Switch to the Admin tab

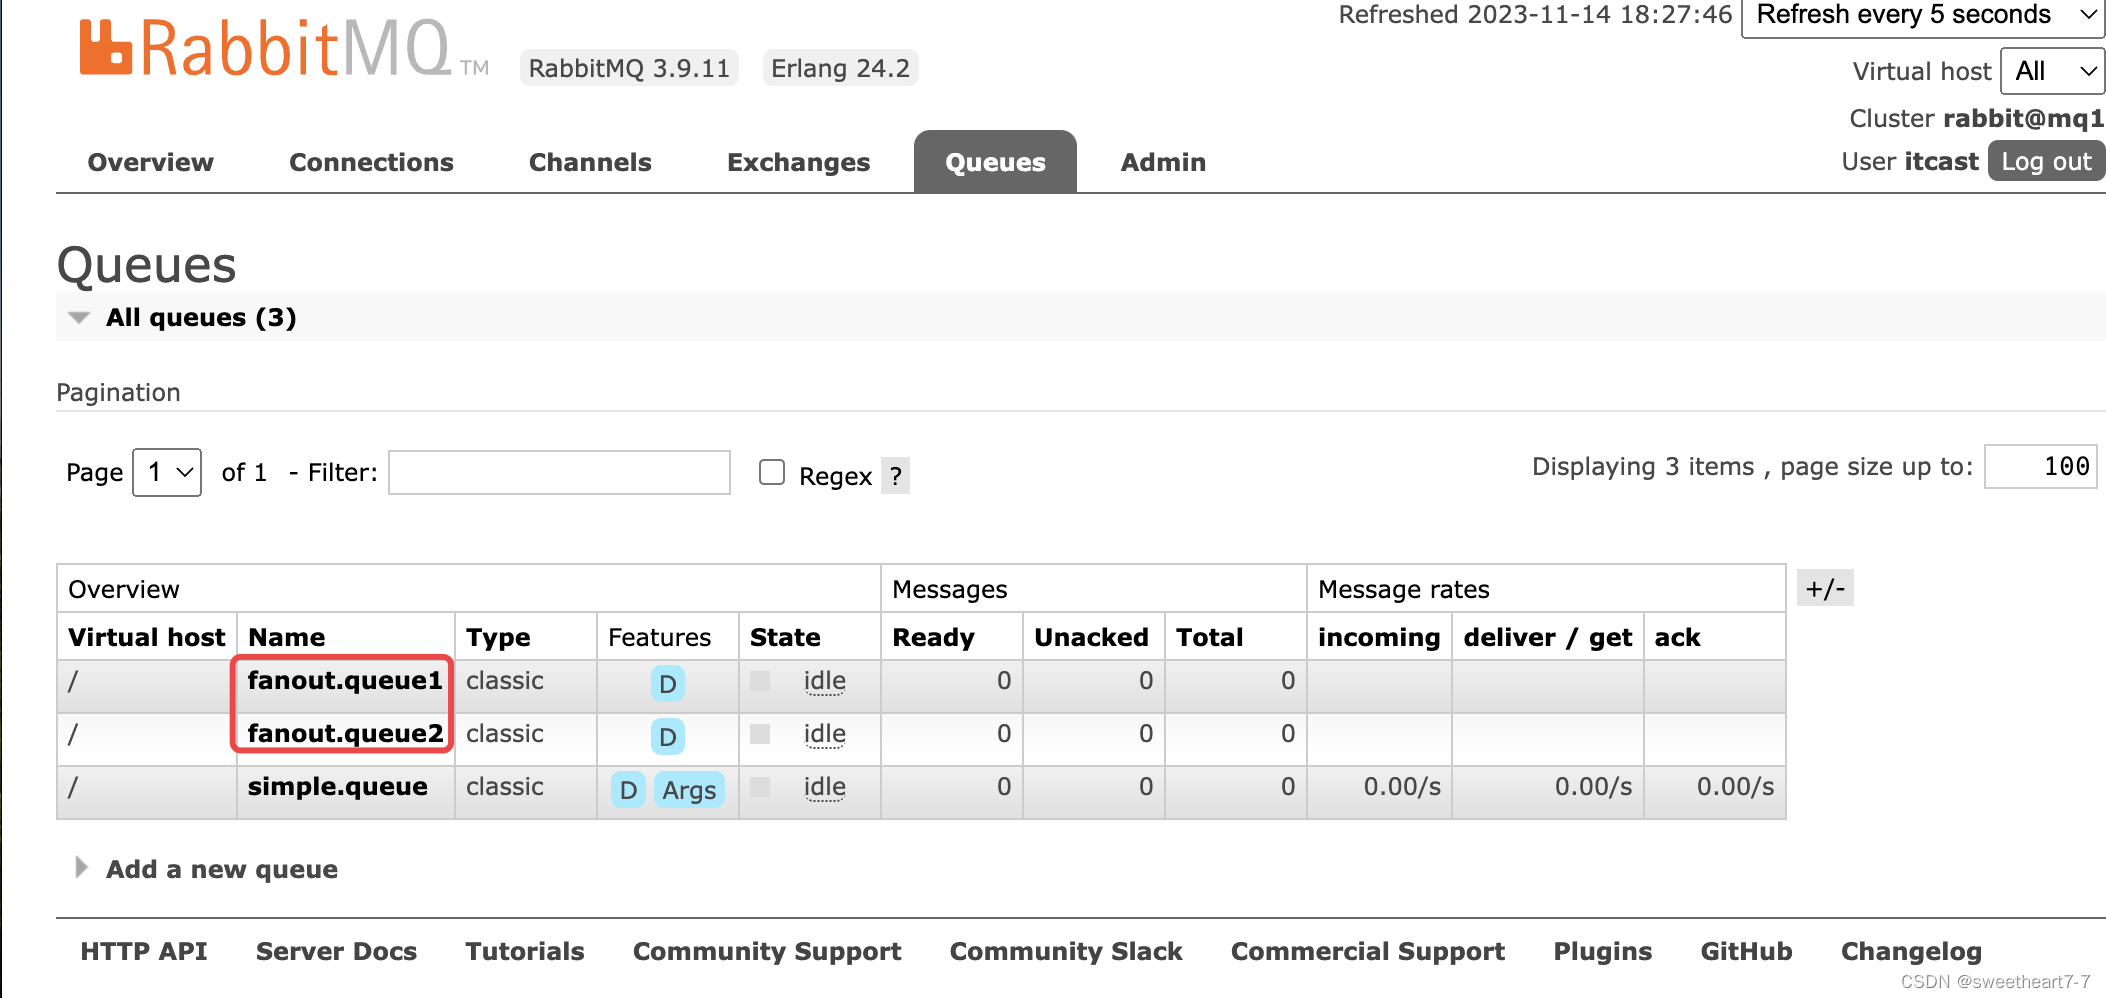point(1163,162)
